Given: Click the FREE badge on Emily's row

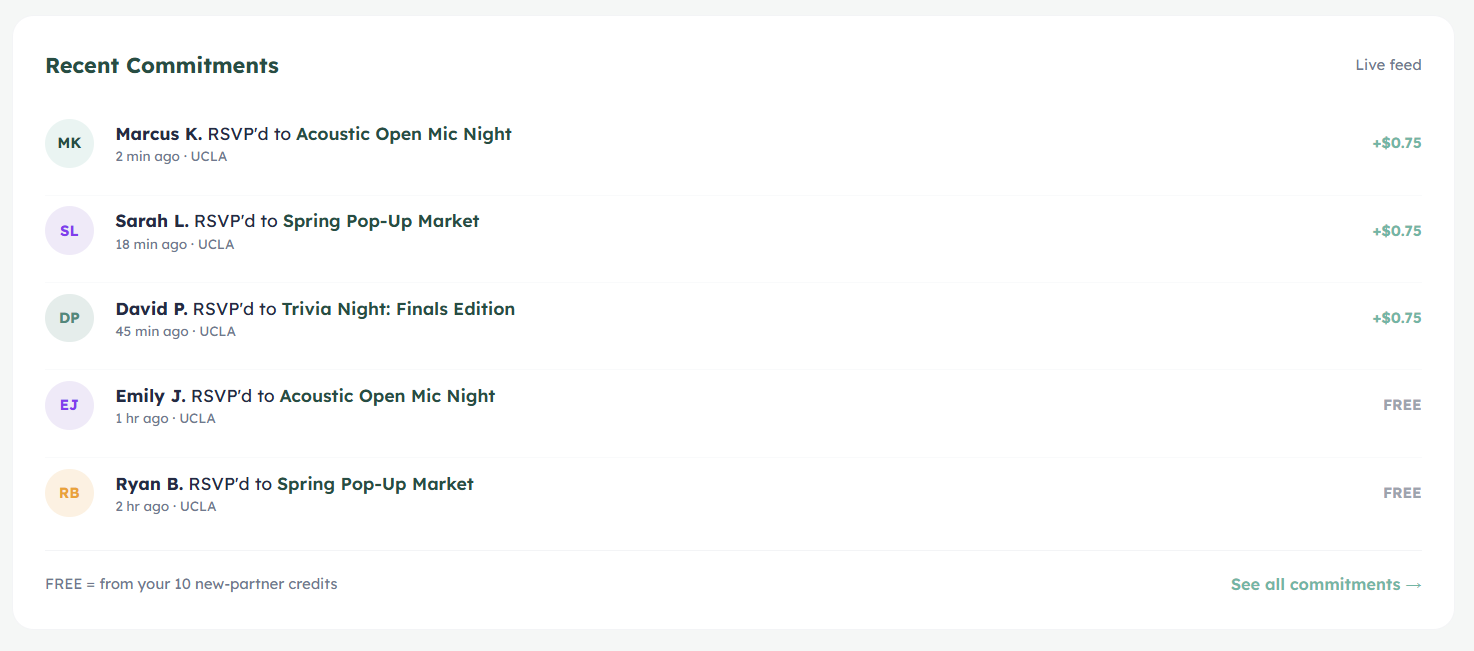Looking at the screenshot, I should click(x=1402, y=405).
